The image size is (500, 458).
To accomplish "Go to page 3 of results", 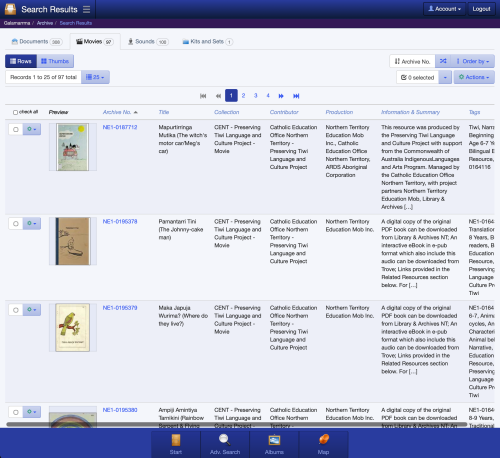I will point(256,96).
